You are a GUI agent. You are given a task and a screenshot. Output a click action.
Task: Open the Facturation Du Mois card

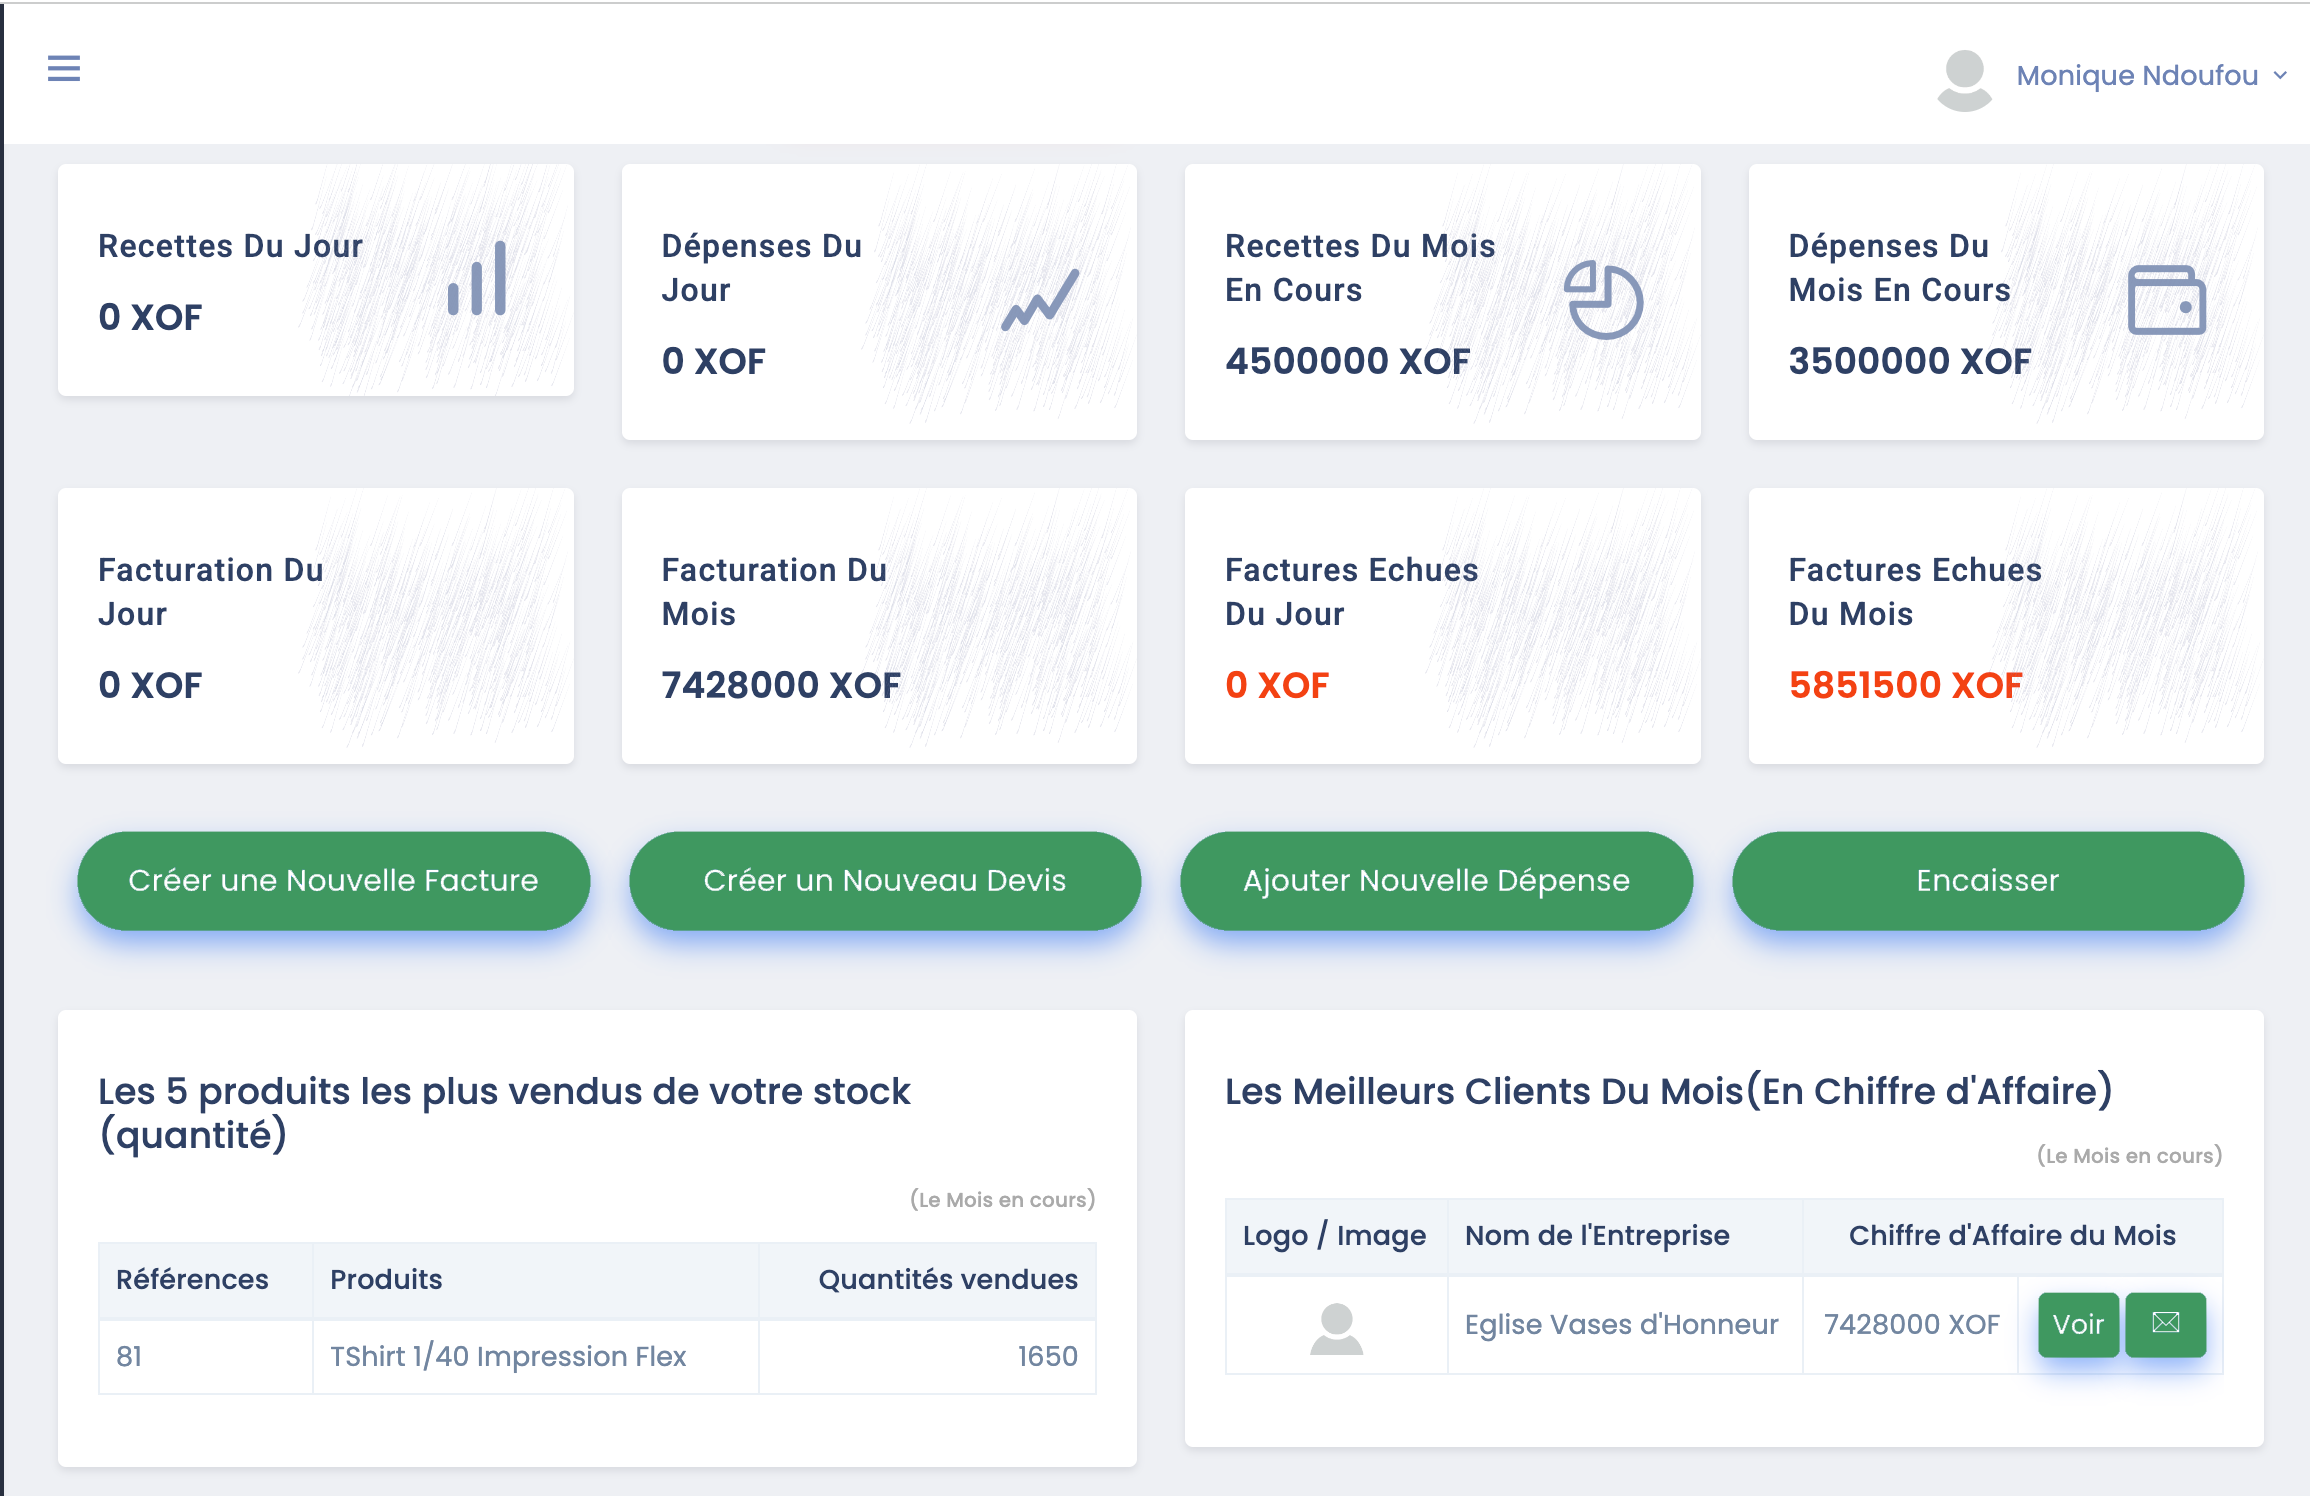(879, 626)
